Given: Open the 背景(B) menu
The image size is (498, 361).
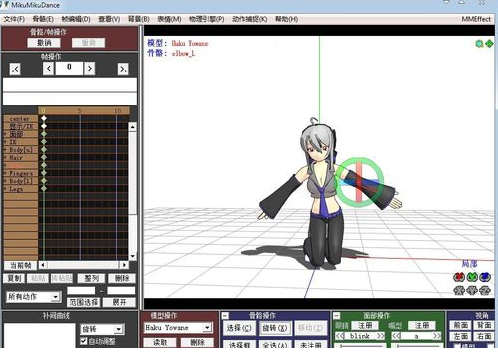Looking at the screenshot, I should (x=139, y=19).
